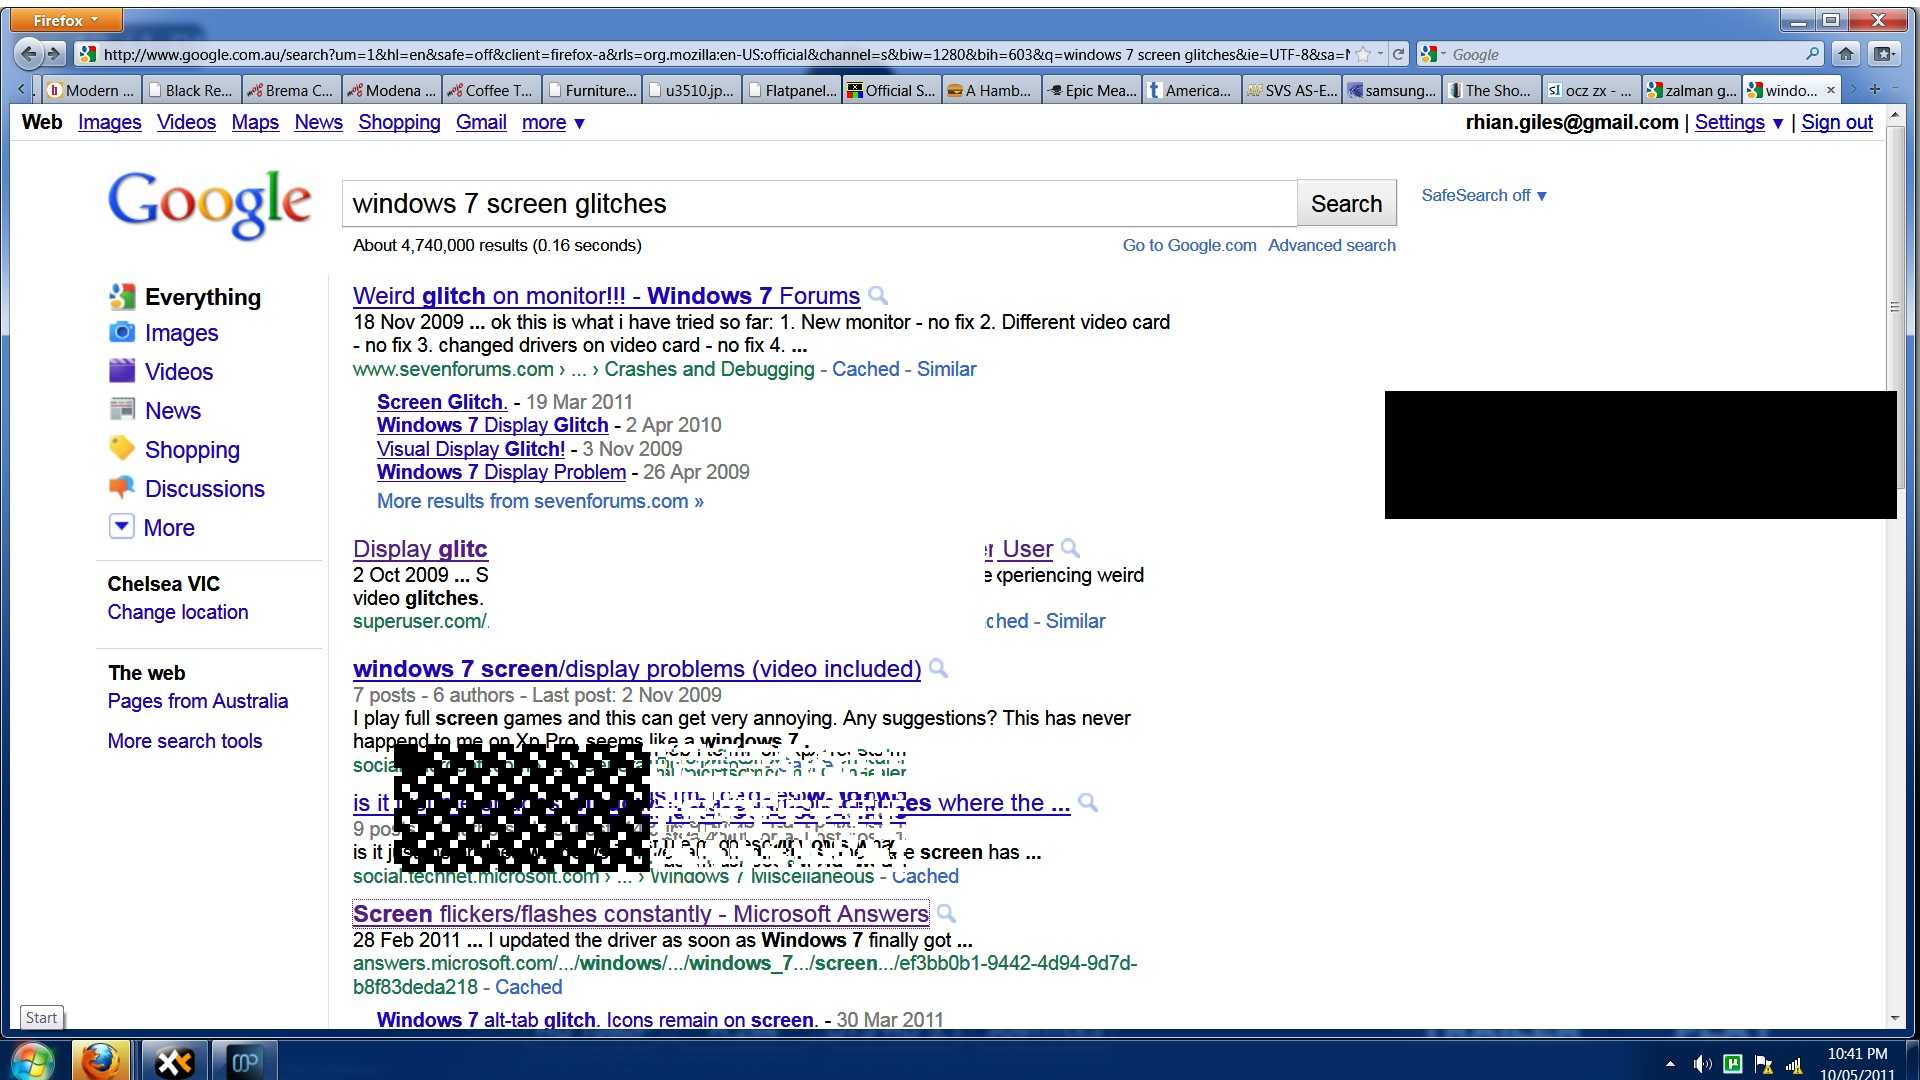
Task: Open the Settings dropdown
Action: coord(1739,122)
